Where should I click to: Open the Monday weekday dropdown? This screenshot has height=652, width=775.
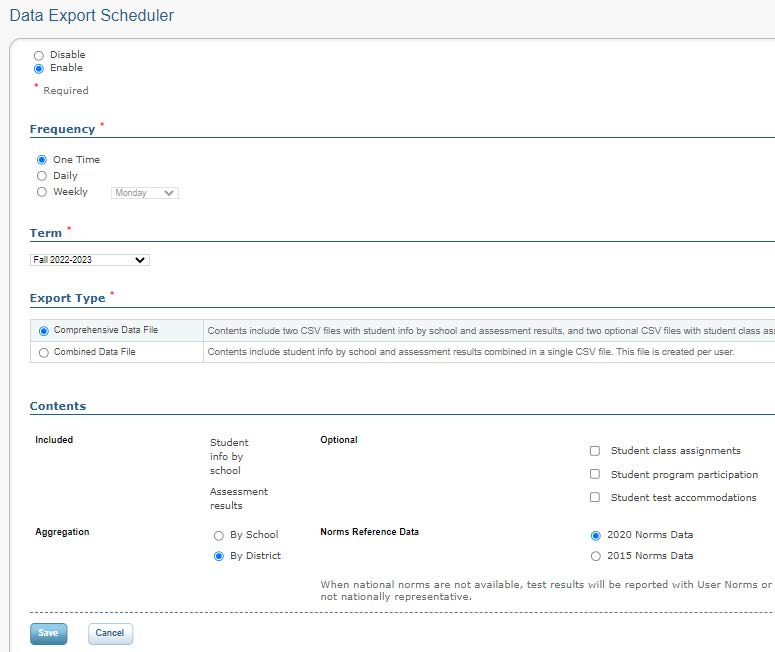coord(145,193)
